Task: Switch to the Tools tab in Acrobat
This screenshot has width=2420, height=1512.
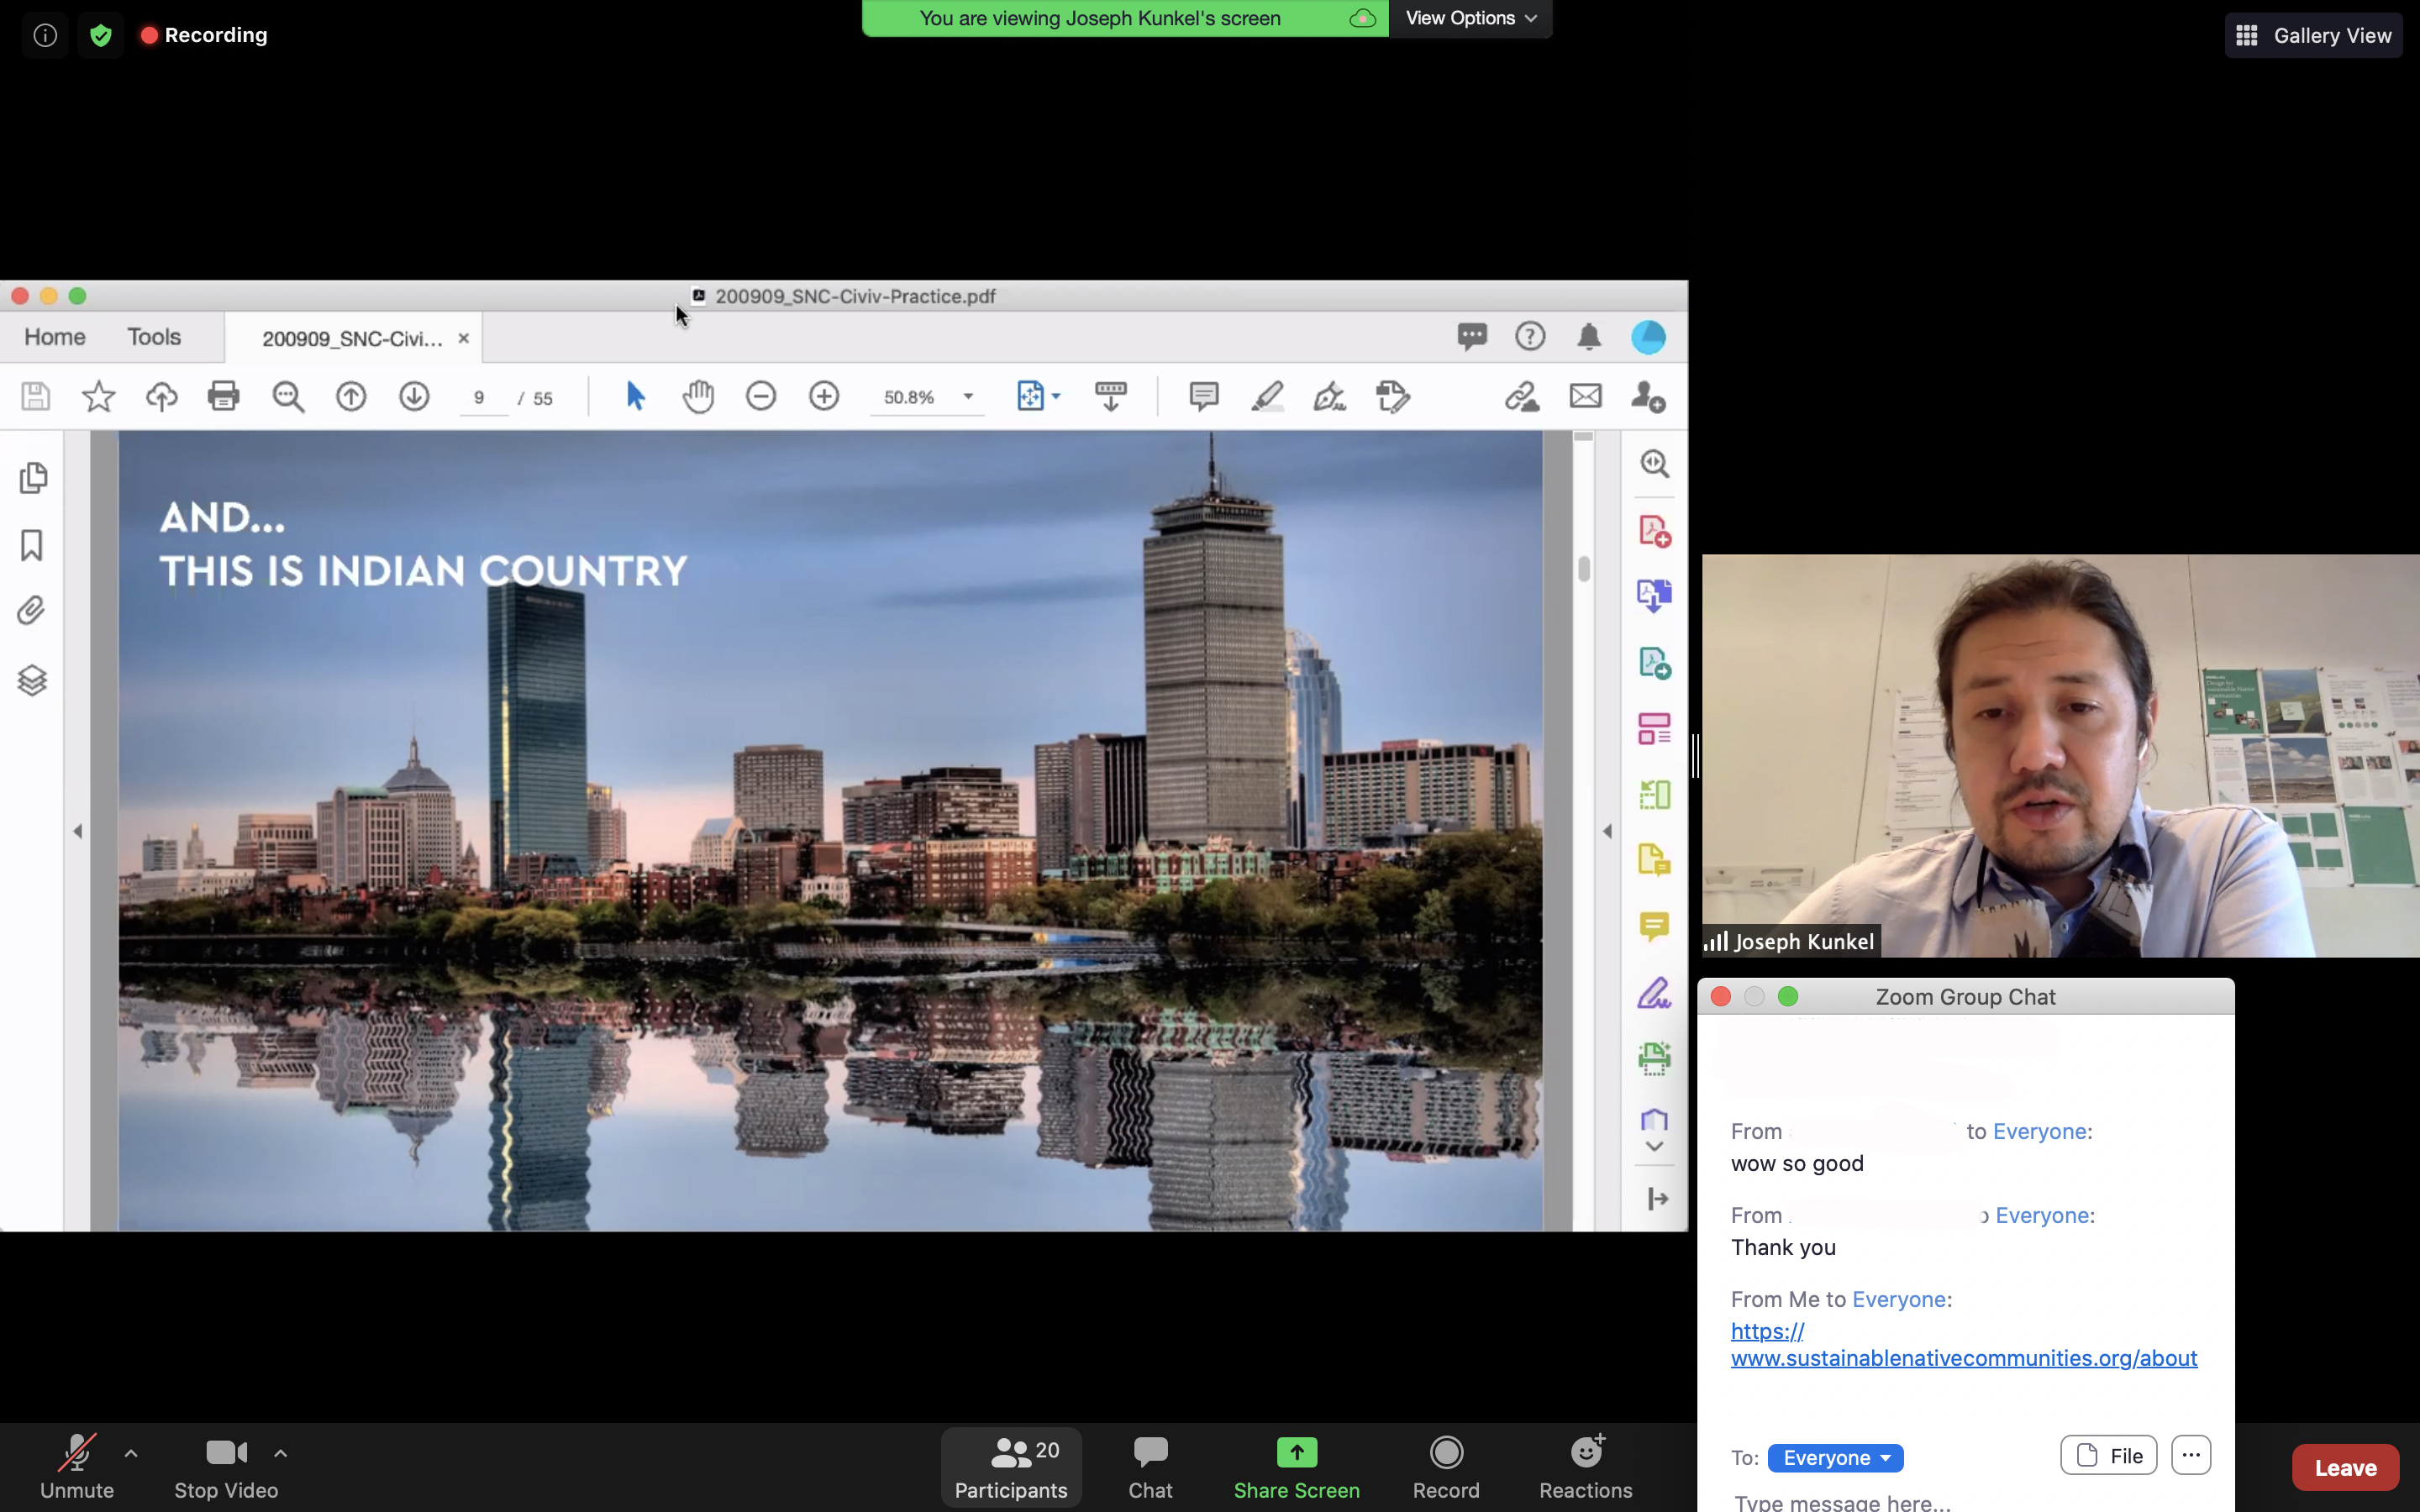Action: 154,337
